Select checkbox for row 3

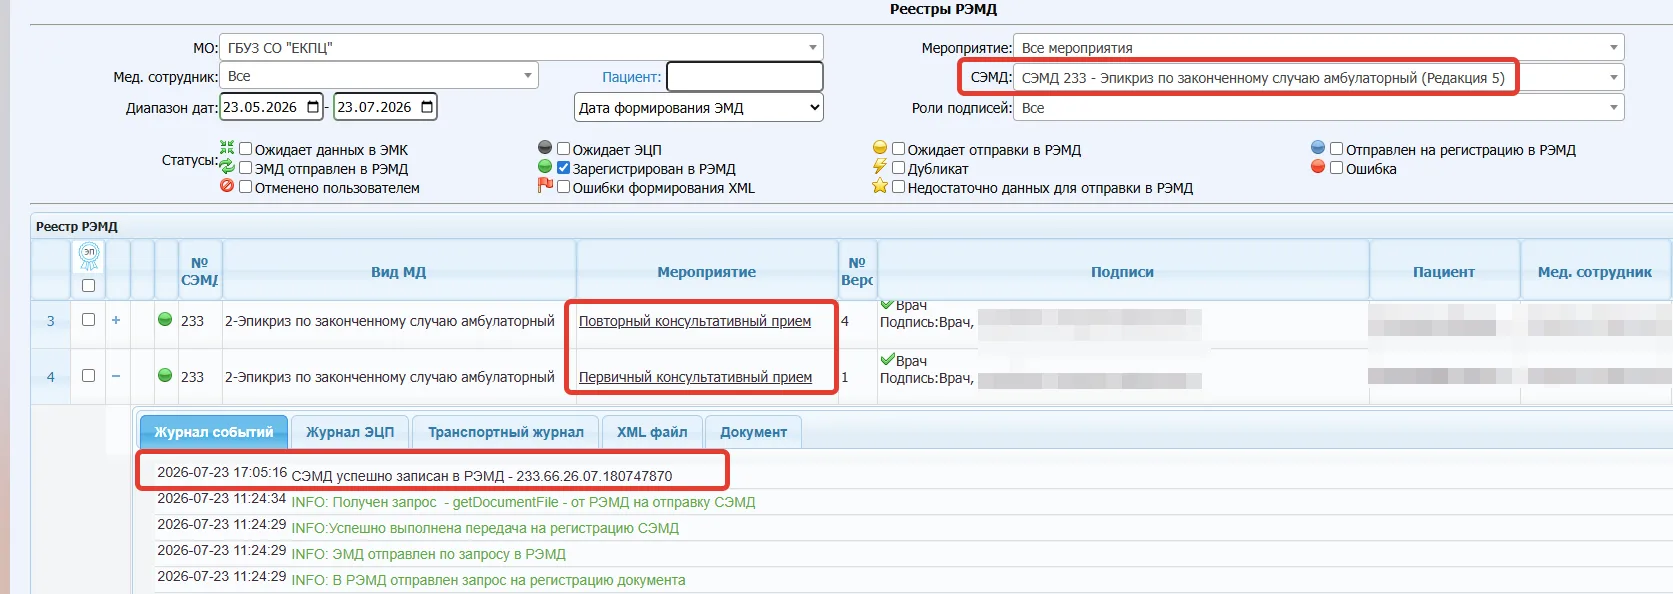[x=89, y=320]
